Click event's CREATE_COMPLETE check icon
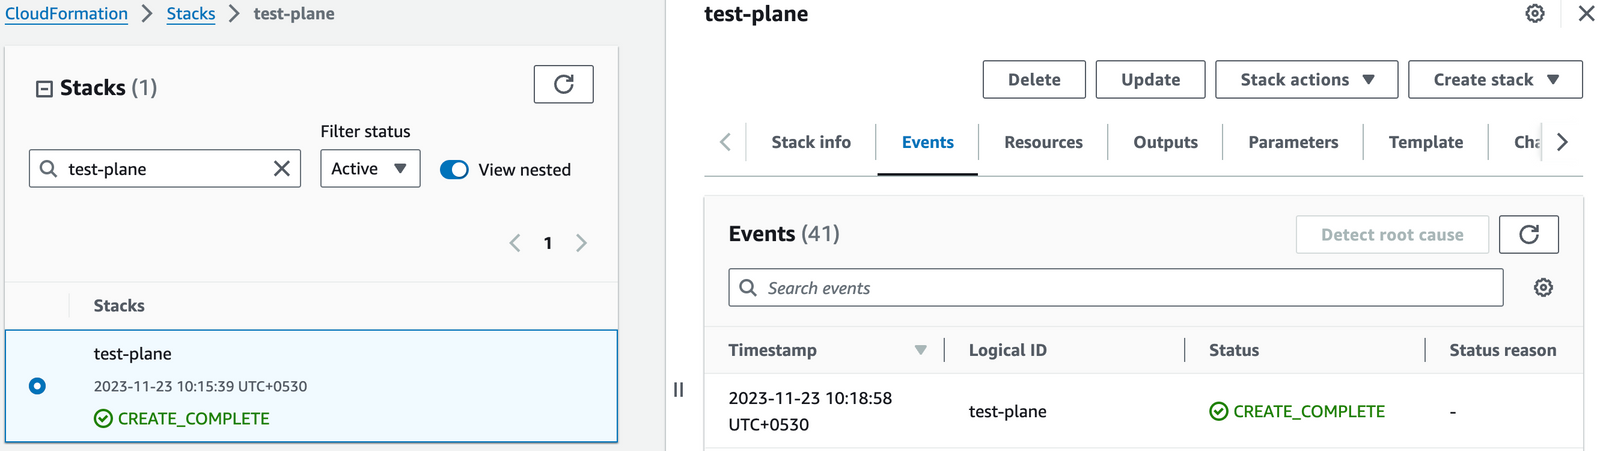 pyautogui.click(x=1218, y=411)
